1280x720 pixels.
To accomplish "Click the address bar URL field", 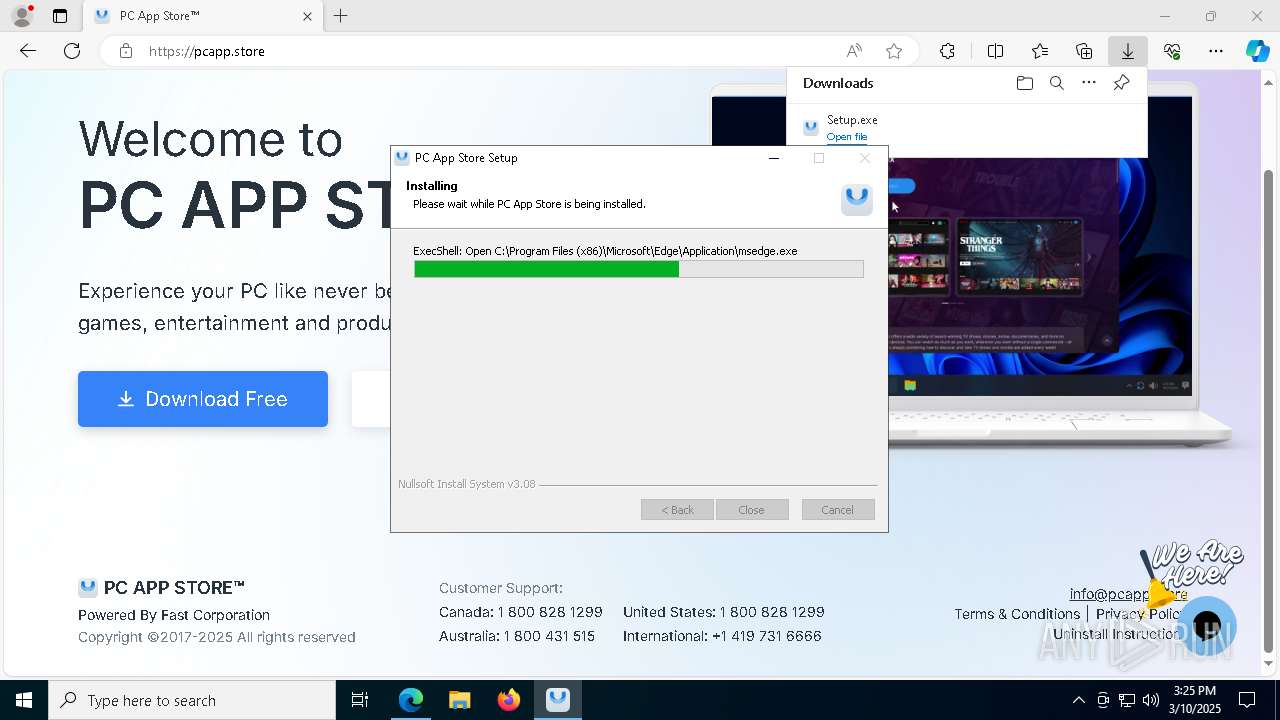I will pos(480,51).
